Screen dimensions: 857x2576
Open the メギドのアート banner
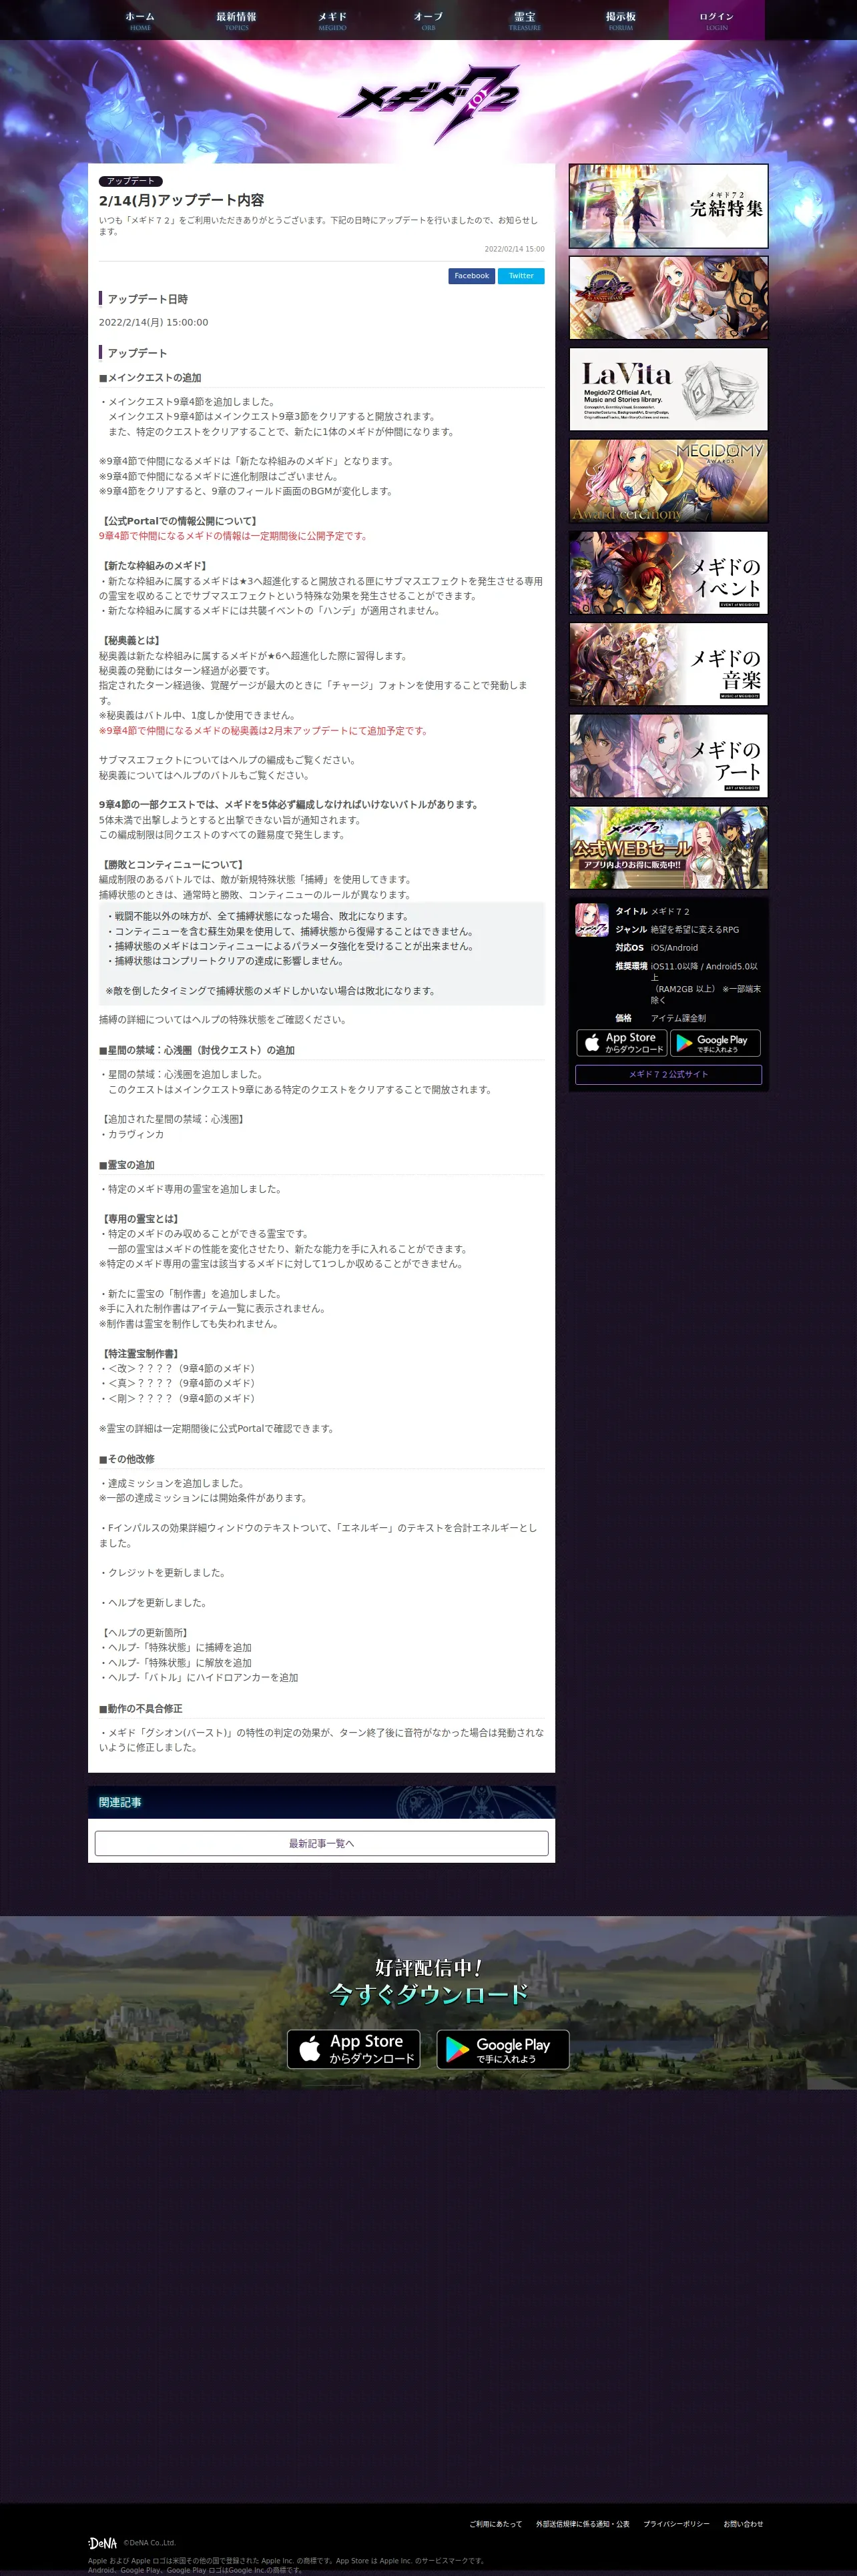point(668,756)
